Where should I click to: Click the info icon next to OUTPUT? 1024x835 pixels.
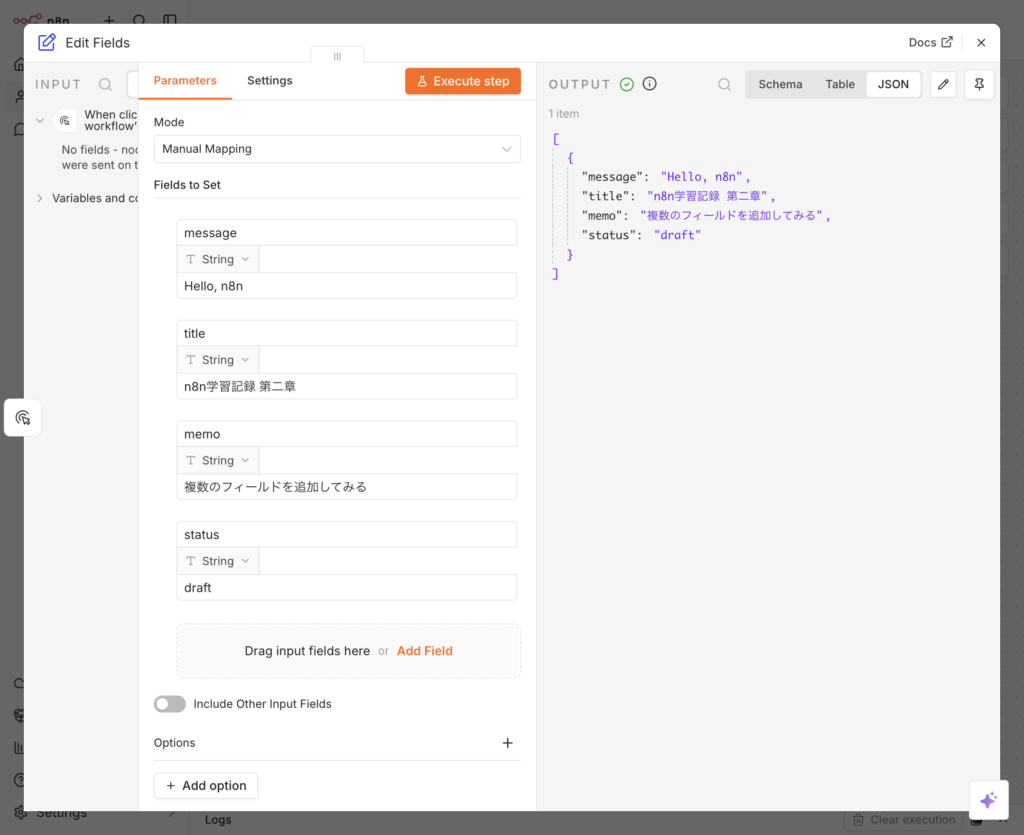pos(650,84)
